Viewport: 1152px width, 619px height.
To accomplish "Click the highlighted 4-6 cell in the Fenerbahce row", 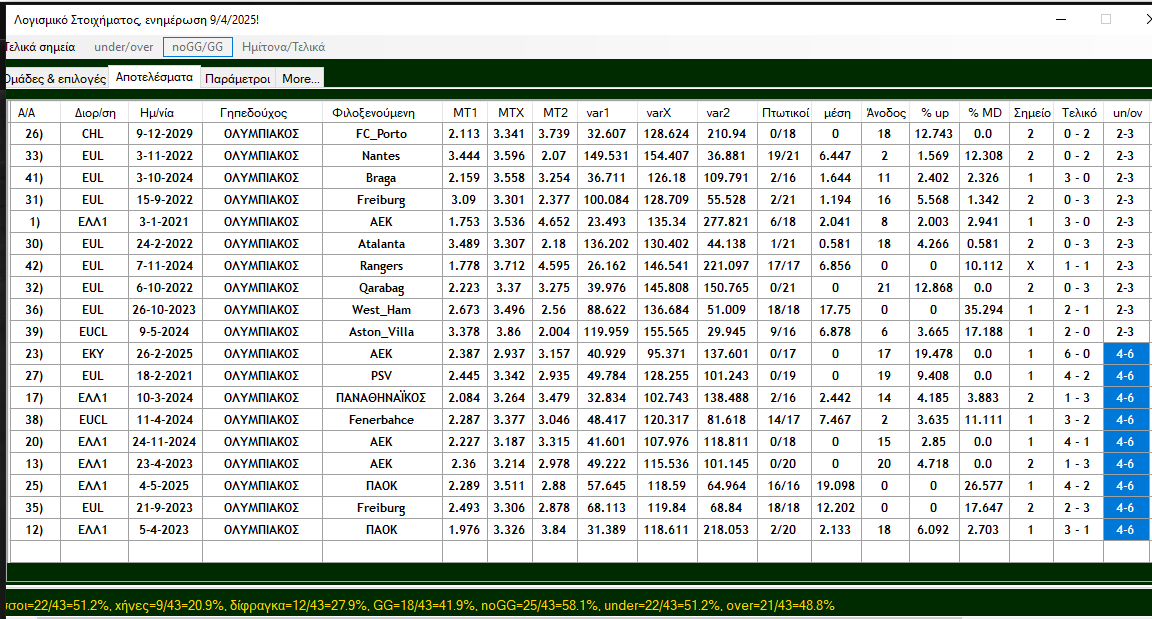I will (x=1125, y=420).
